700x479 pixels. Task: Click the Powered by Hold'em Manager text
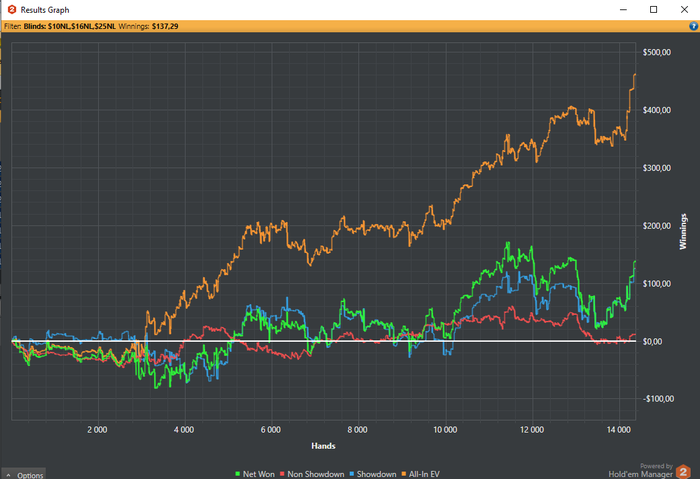[x=641, y=471]
